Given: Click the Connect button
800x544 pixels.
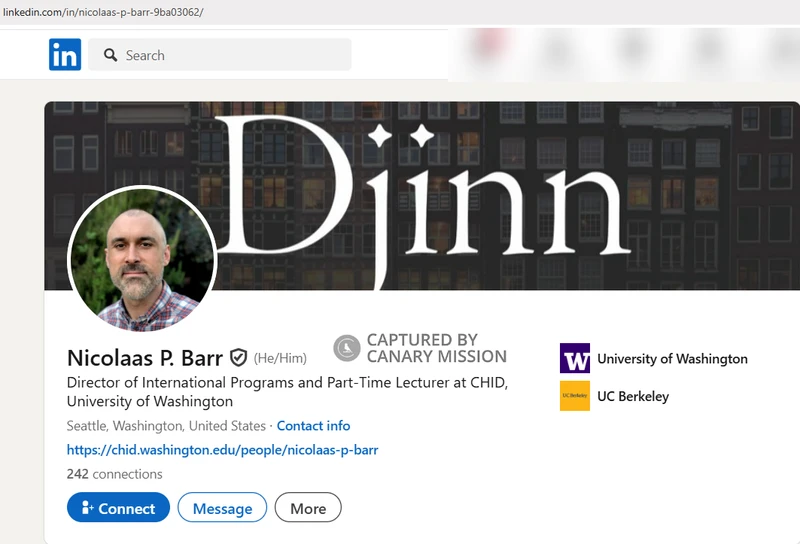Looking at the screenshot, I should [118, 507].
